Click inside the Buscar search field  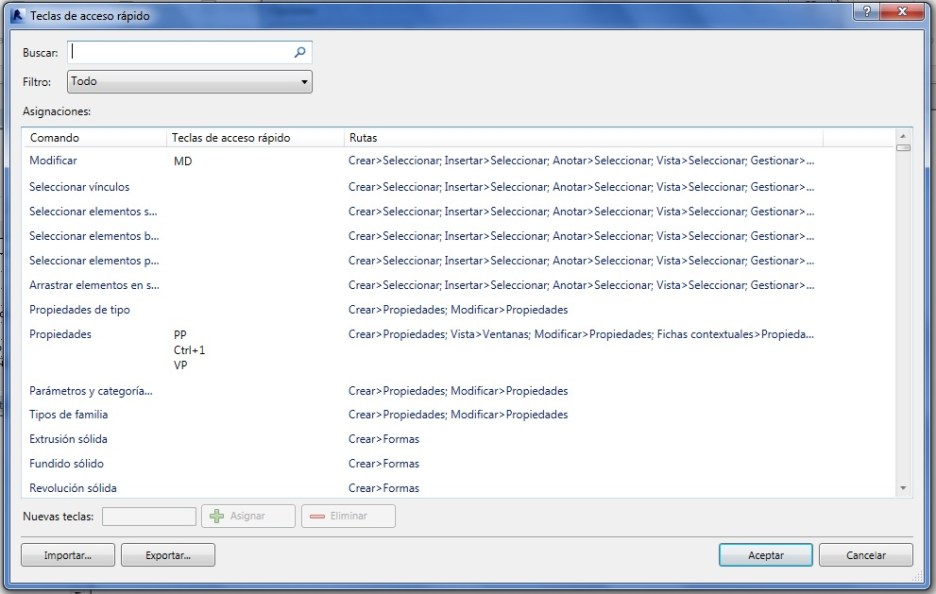pyautogui.click(x=180, y=53)
